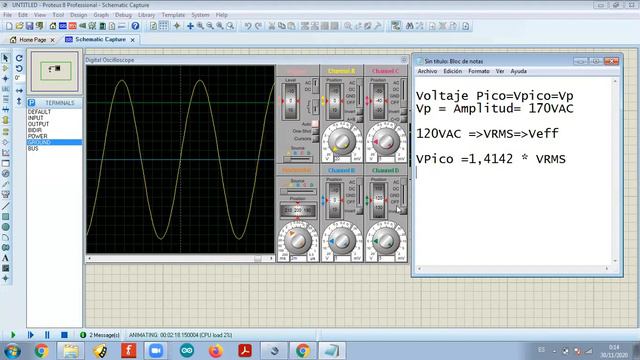Select the Graph Mode tool
Viewport: 640px width, 360px height.
pos(5,153)
